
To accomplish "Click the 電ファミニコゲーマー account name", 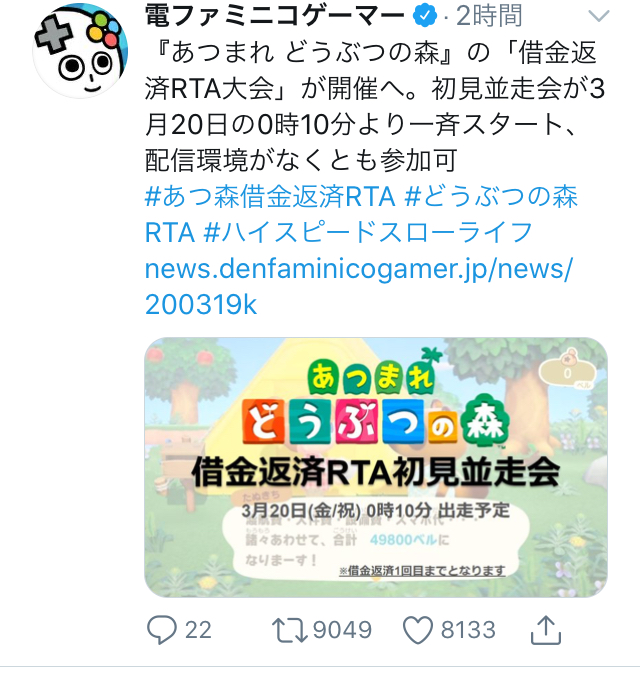I will (x=275, y=16).
